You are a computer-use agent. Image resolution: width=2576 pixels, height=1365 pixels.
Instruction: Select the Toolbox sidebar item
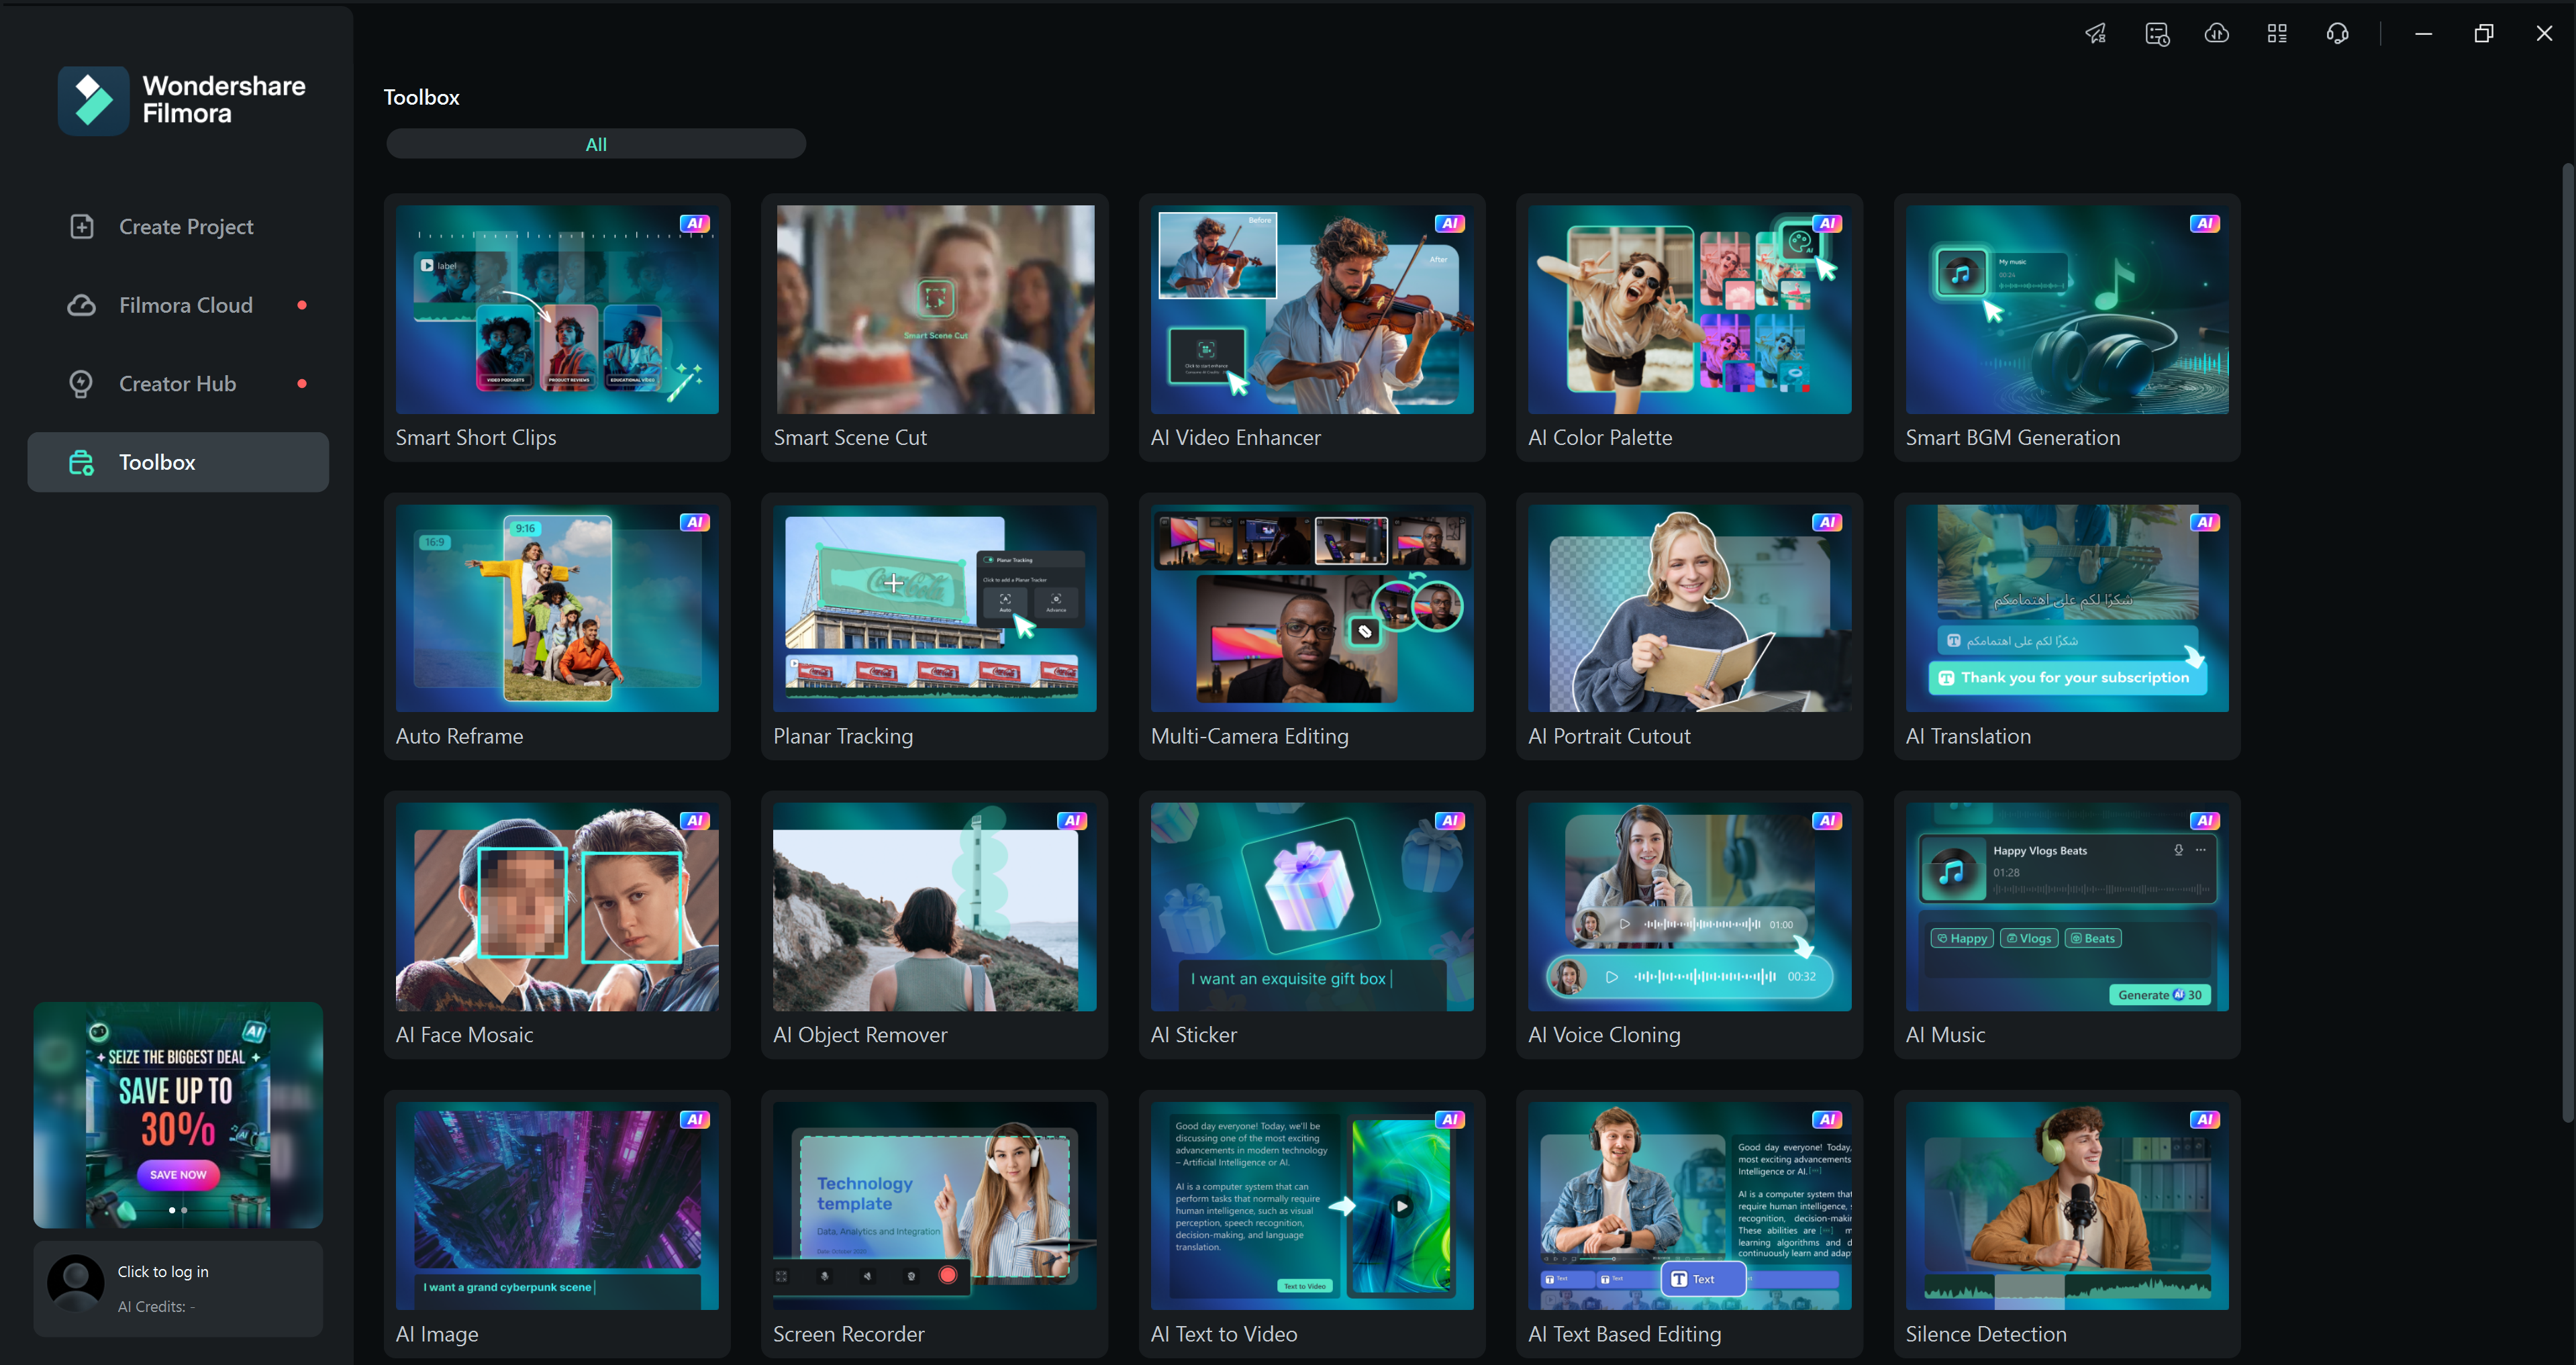[x=178, y=462]
